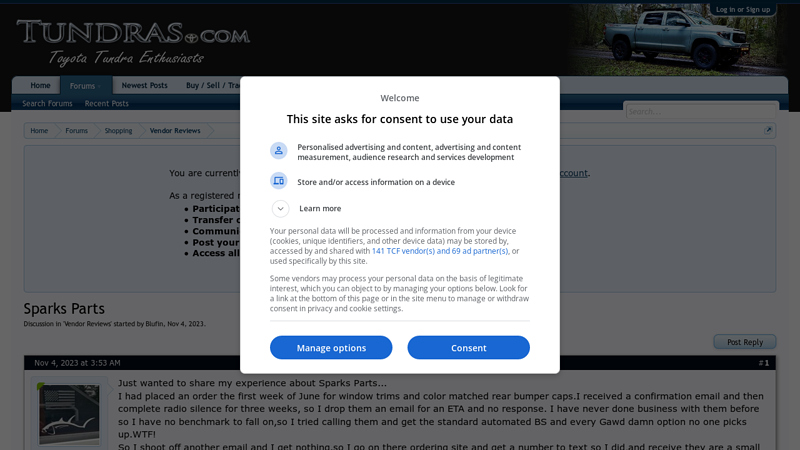Click Search Forums sub-navigation link
Screen dimensions: 800x450
(47, 103)
